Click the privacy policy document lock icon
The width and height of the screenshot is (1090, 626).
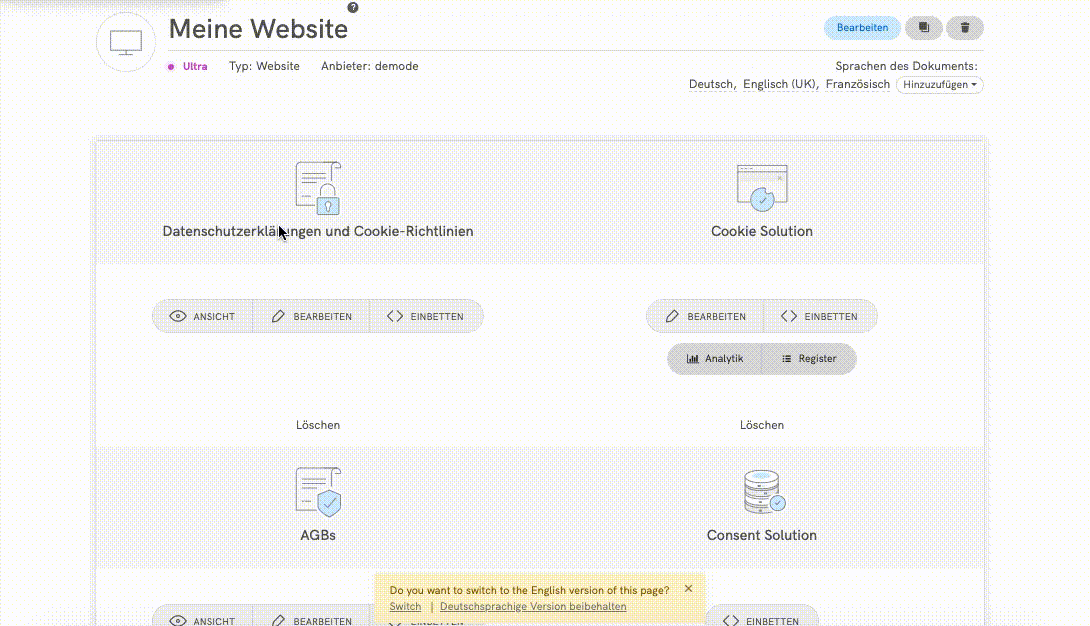coord(318,188)
